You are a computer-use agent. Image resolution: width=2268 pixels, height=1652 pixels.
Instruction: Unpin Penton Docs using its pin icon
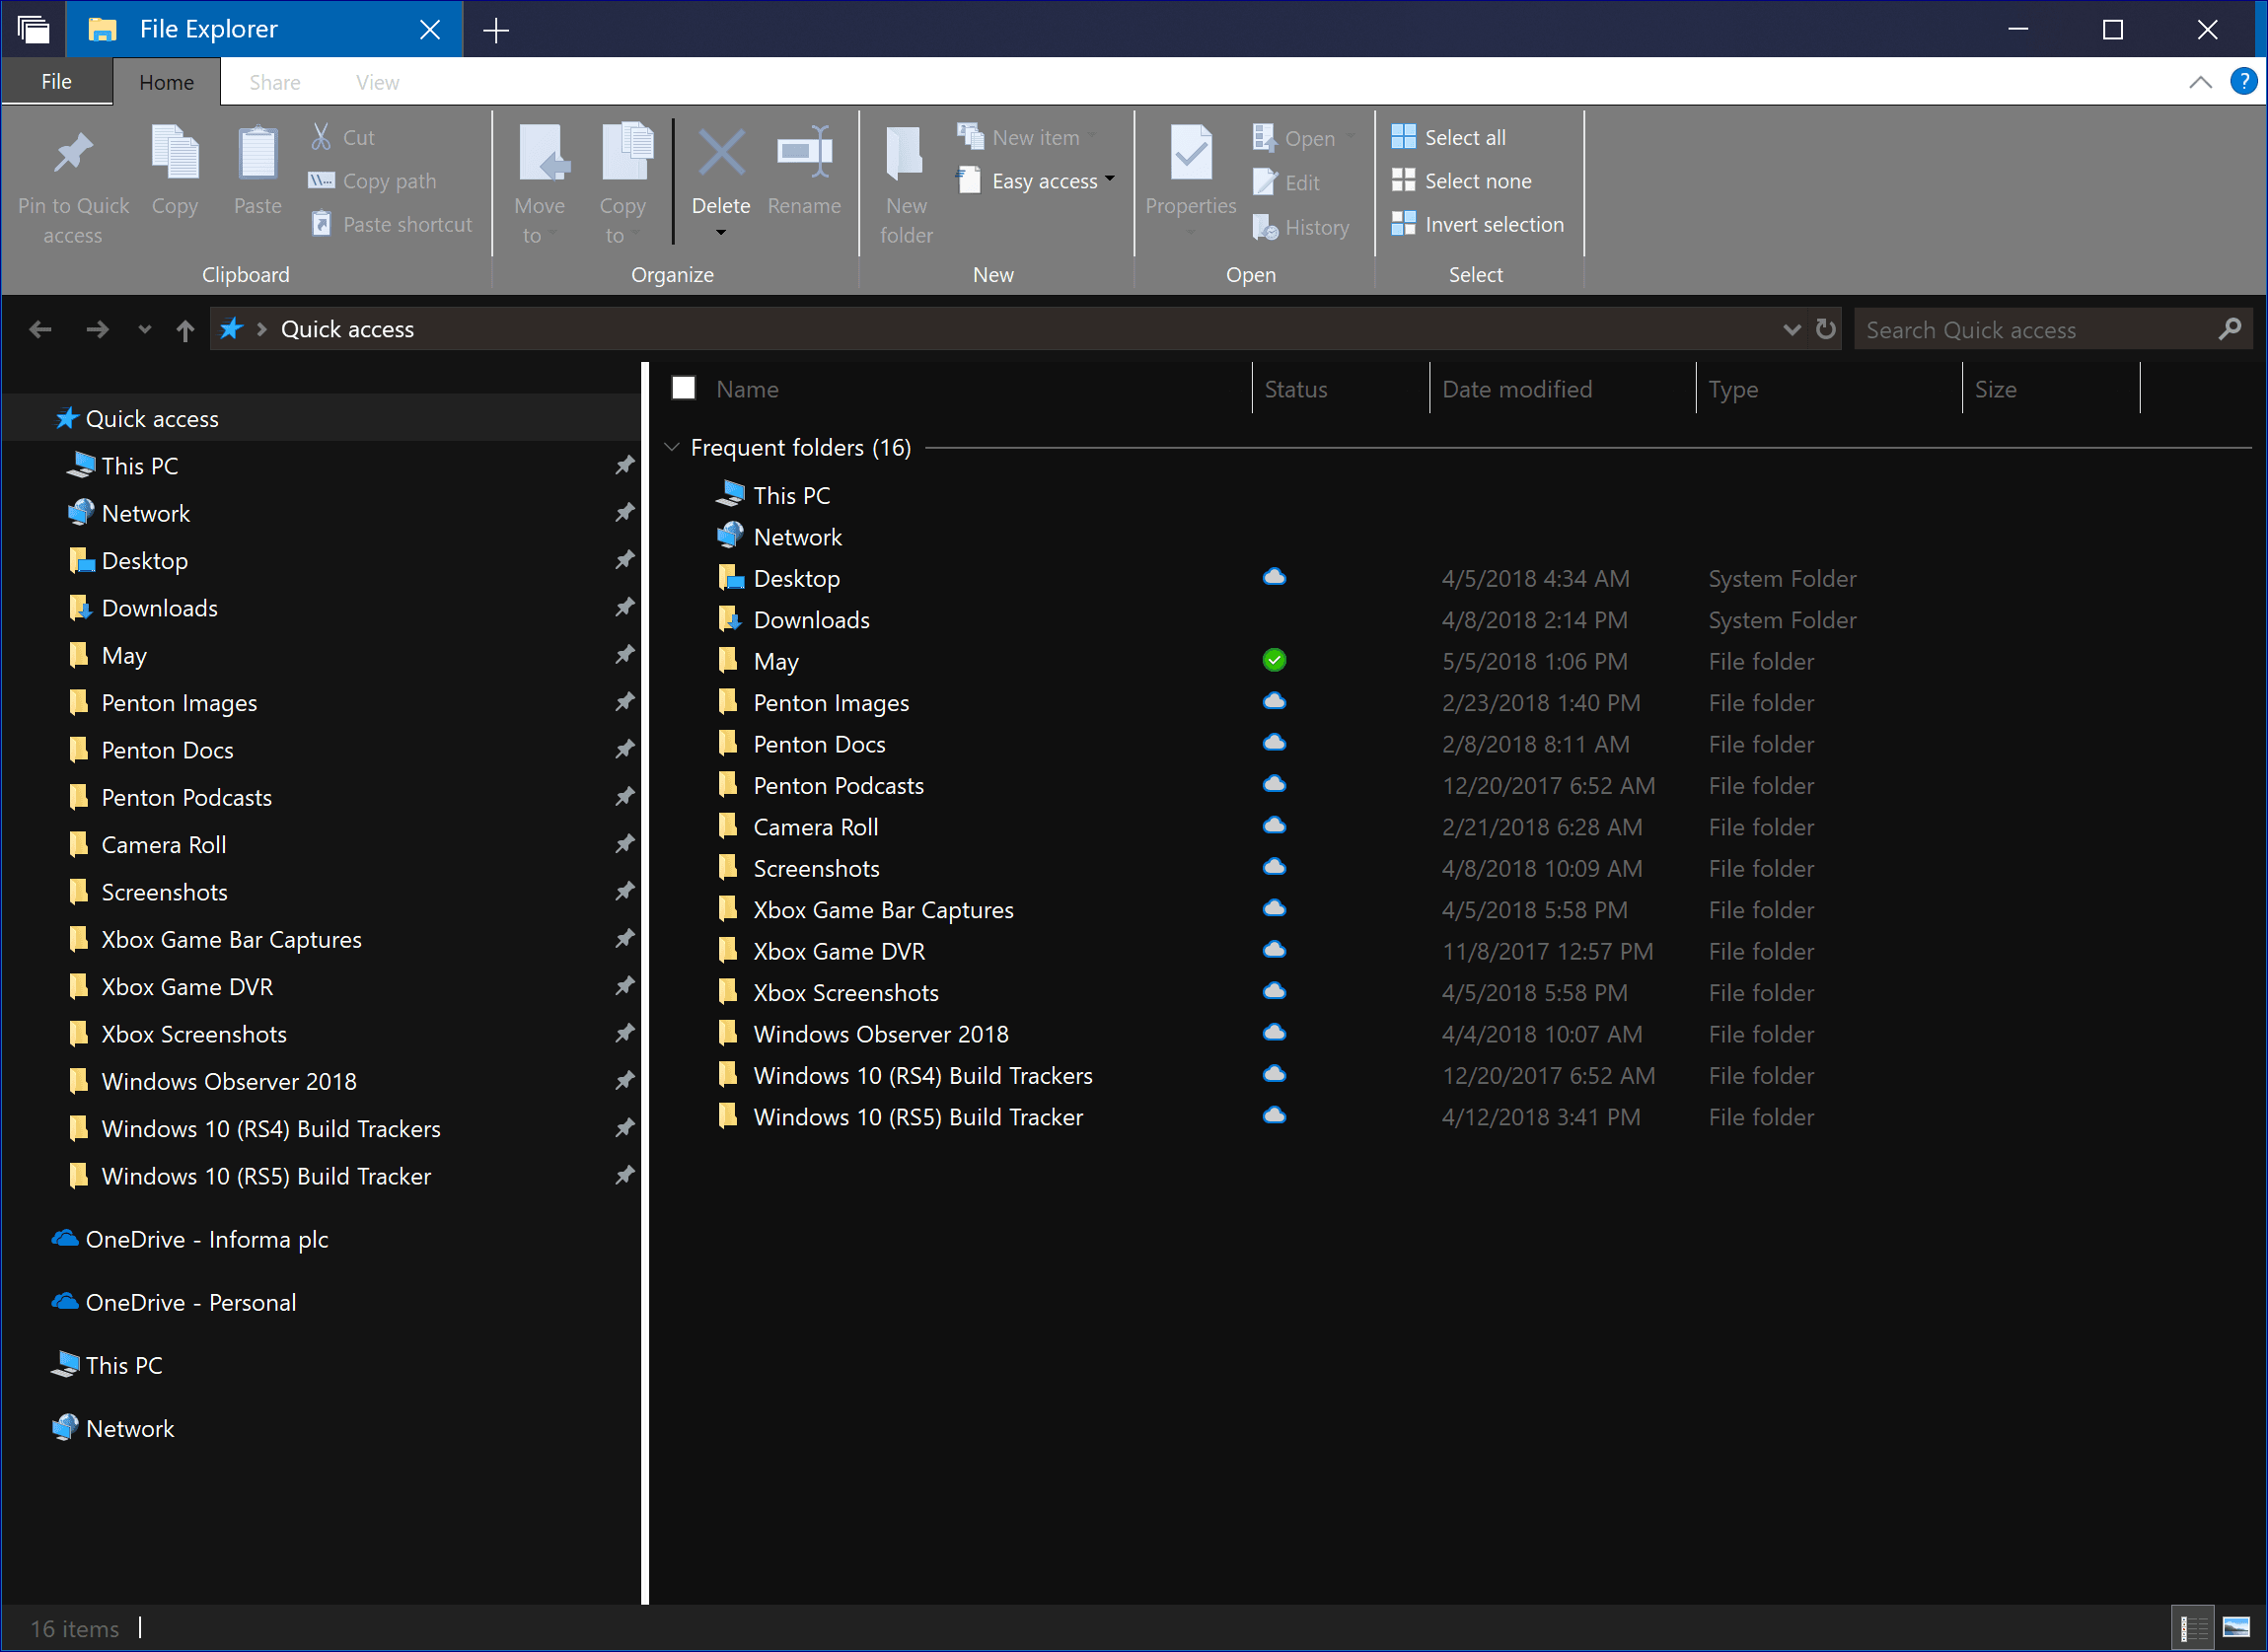(x=624, y=749)
